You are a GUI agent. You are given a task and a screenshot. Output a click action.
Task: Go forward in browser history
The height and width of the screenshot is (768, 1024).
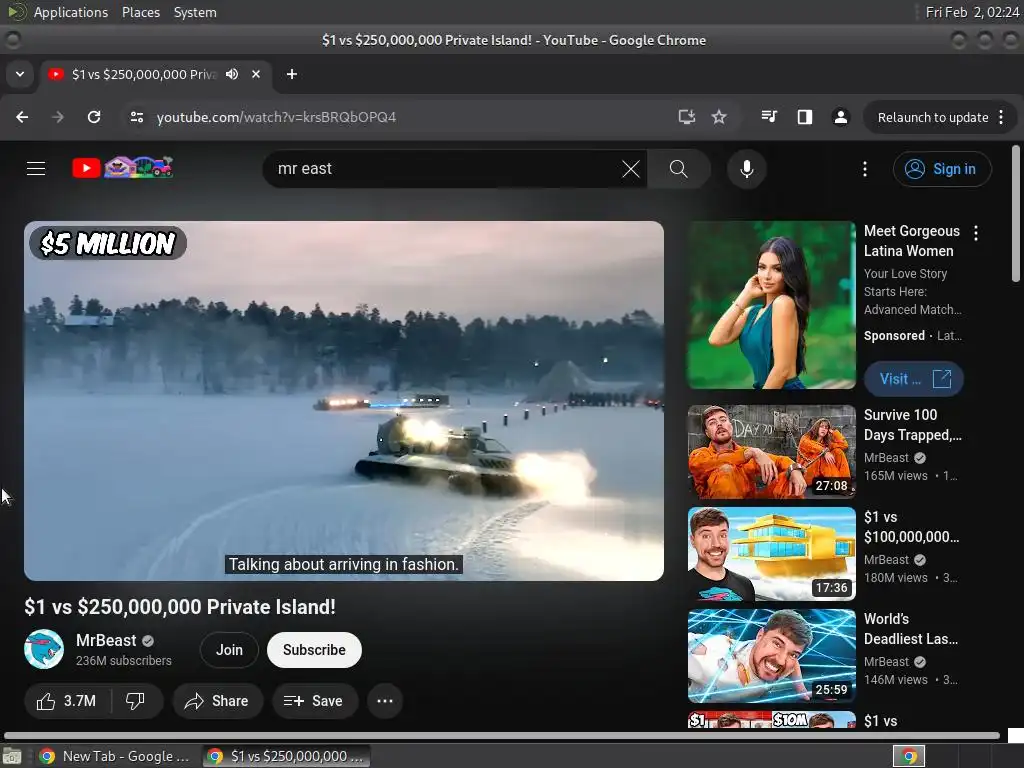[x=58, y=117]
